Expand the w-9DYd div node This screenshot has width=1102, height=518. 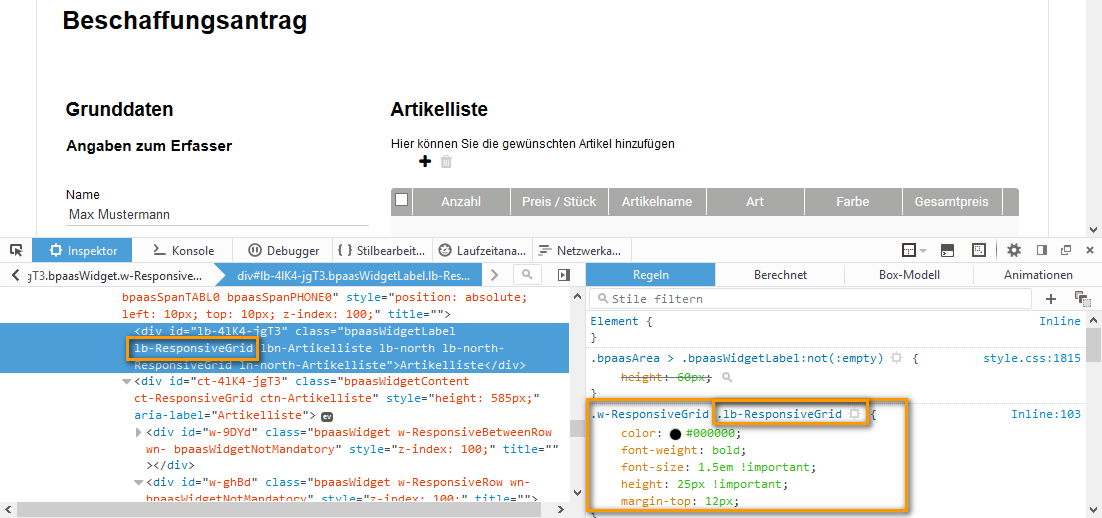click(x=139, y=432)
